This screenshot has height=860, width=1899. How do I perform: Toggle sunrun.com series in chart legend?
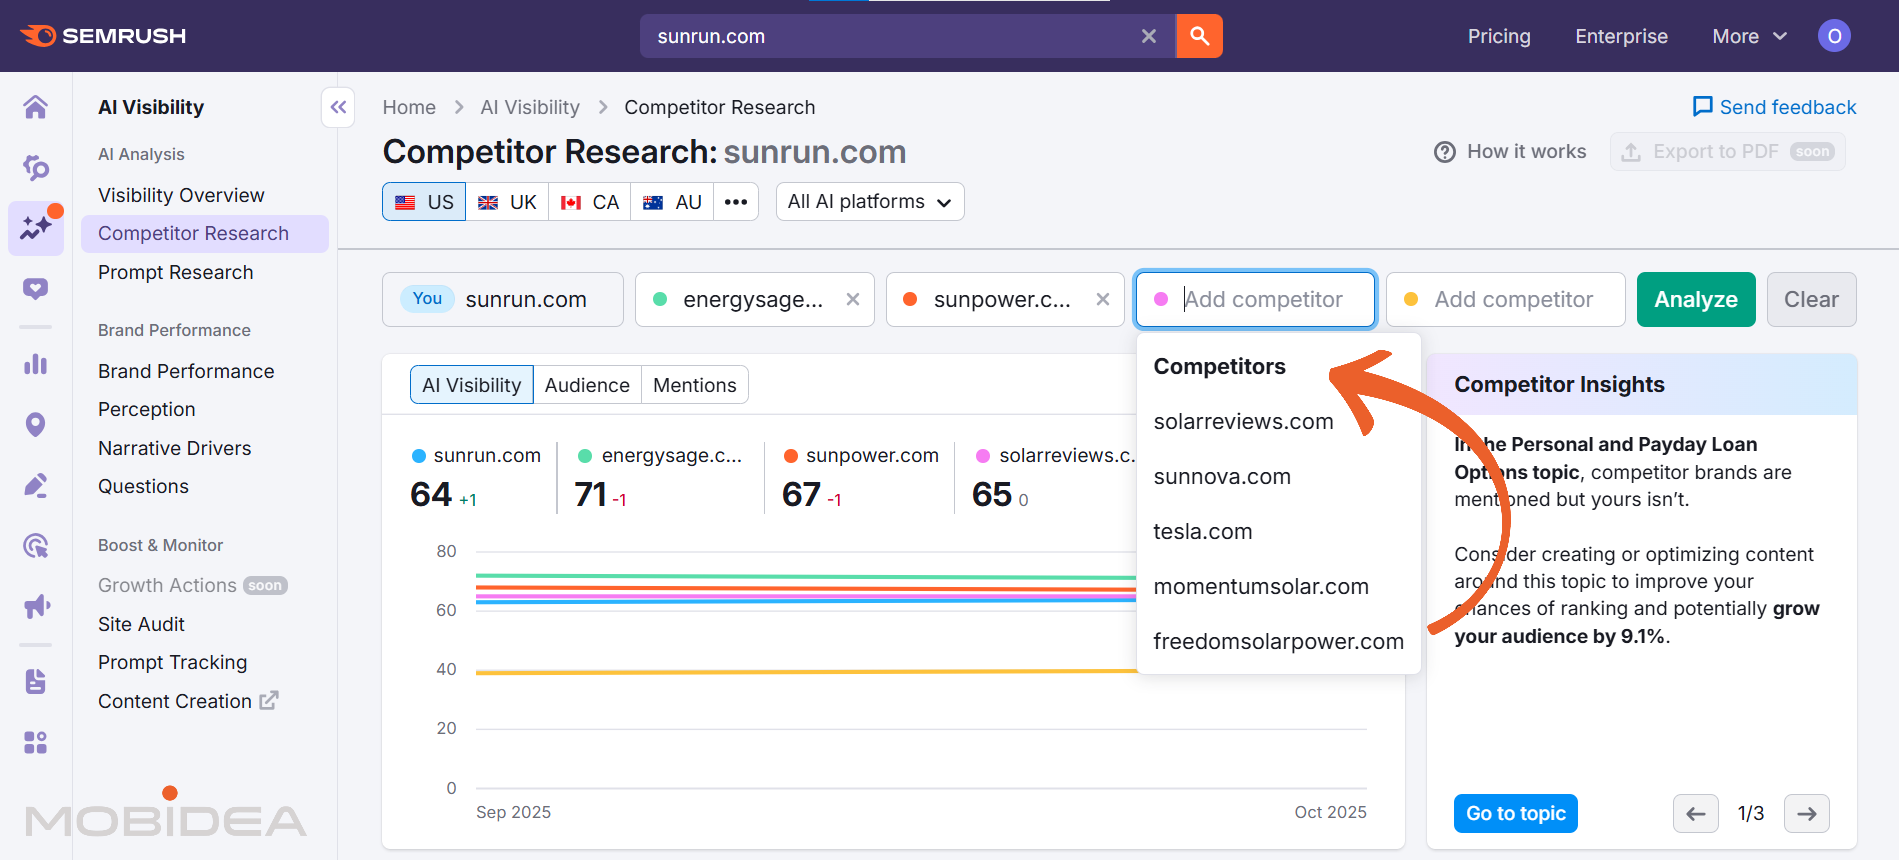476,456
